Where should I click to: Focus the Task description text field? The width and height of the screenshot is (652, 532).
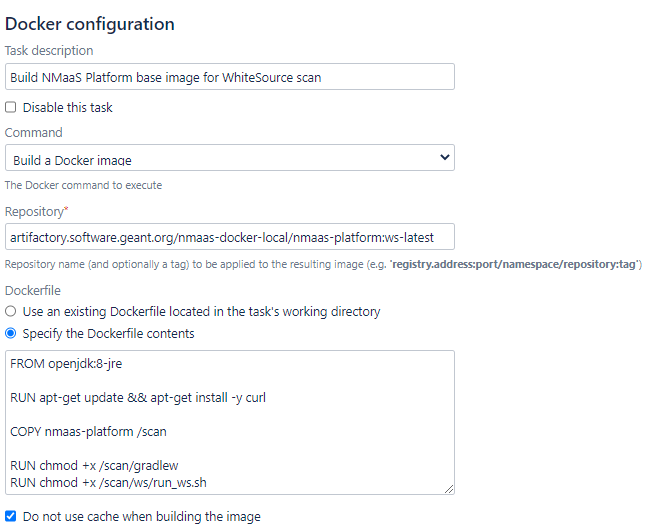[230, 77]
